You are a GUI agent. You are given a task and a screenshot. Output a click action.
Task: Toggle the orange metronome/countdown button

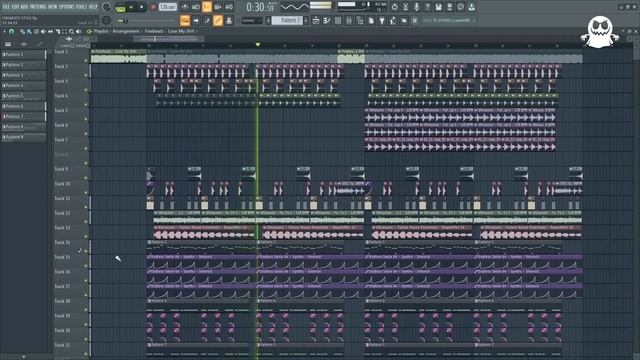click(207, 7)
